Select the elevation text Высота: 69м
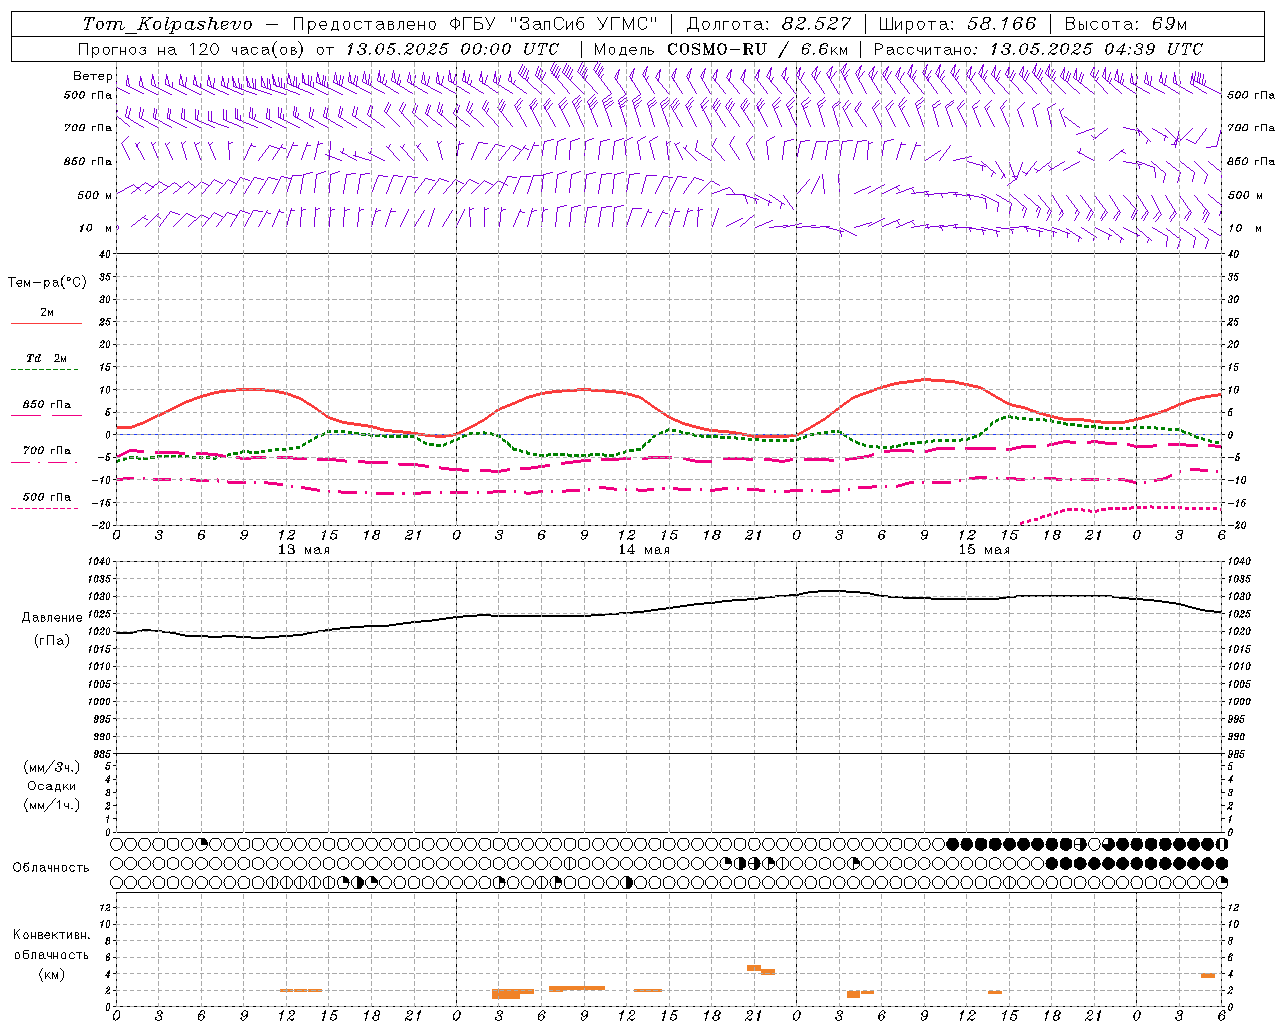Viewport: 1280px width, 1024px height. click(1126, 24)
